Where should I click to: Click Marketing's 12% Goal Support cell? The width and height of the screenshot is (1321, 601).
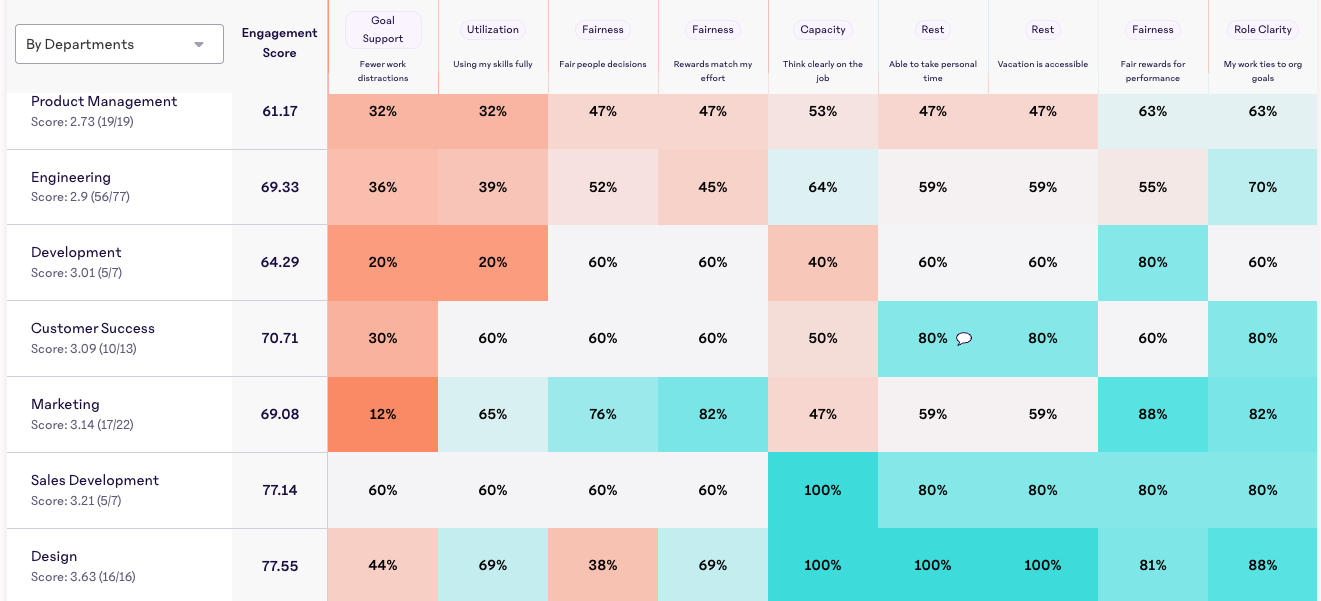[383, 414]
